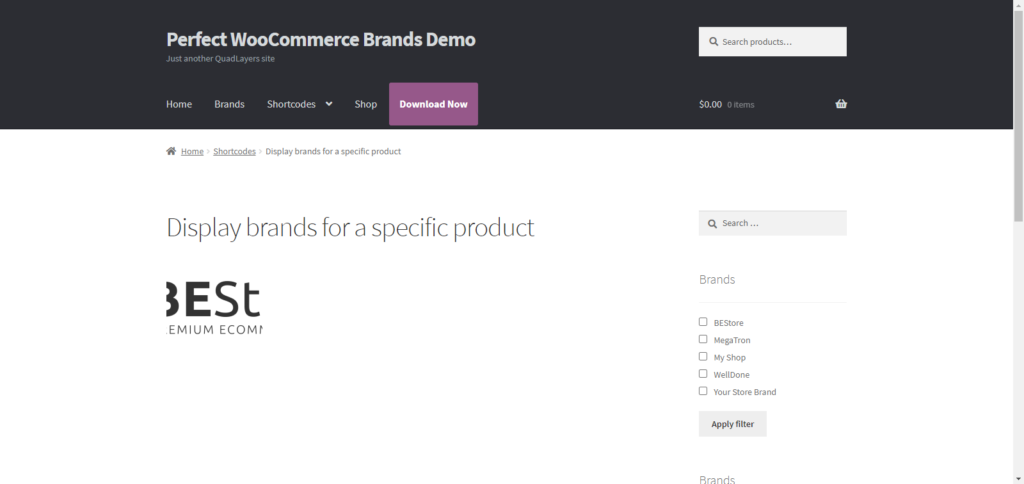Open the Home menu item
This screenshot has width=1024, height=484.
point(179,104)
